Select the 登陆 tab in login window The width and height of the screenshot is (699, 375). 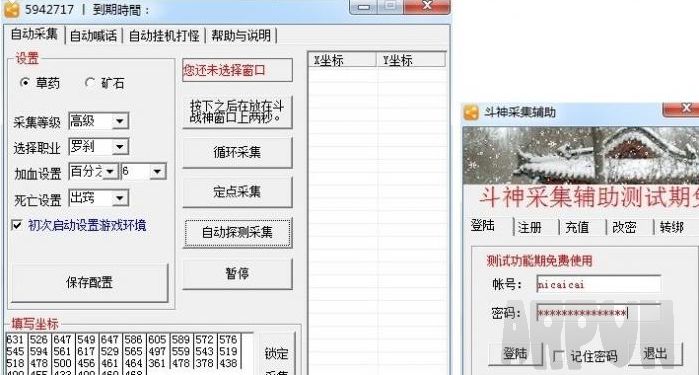pos(483,226)
